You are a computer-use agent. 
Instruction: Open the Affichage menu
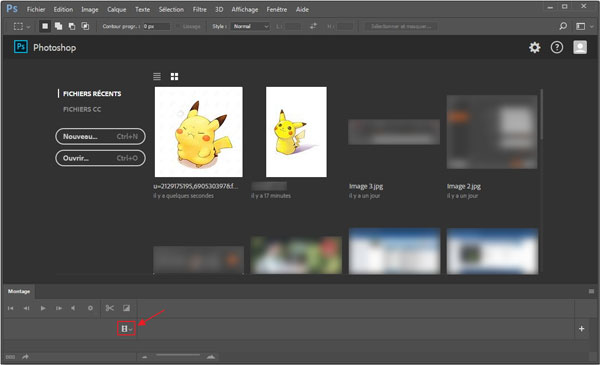(245, 9)
